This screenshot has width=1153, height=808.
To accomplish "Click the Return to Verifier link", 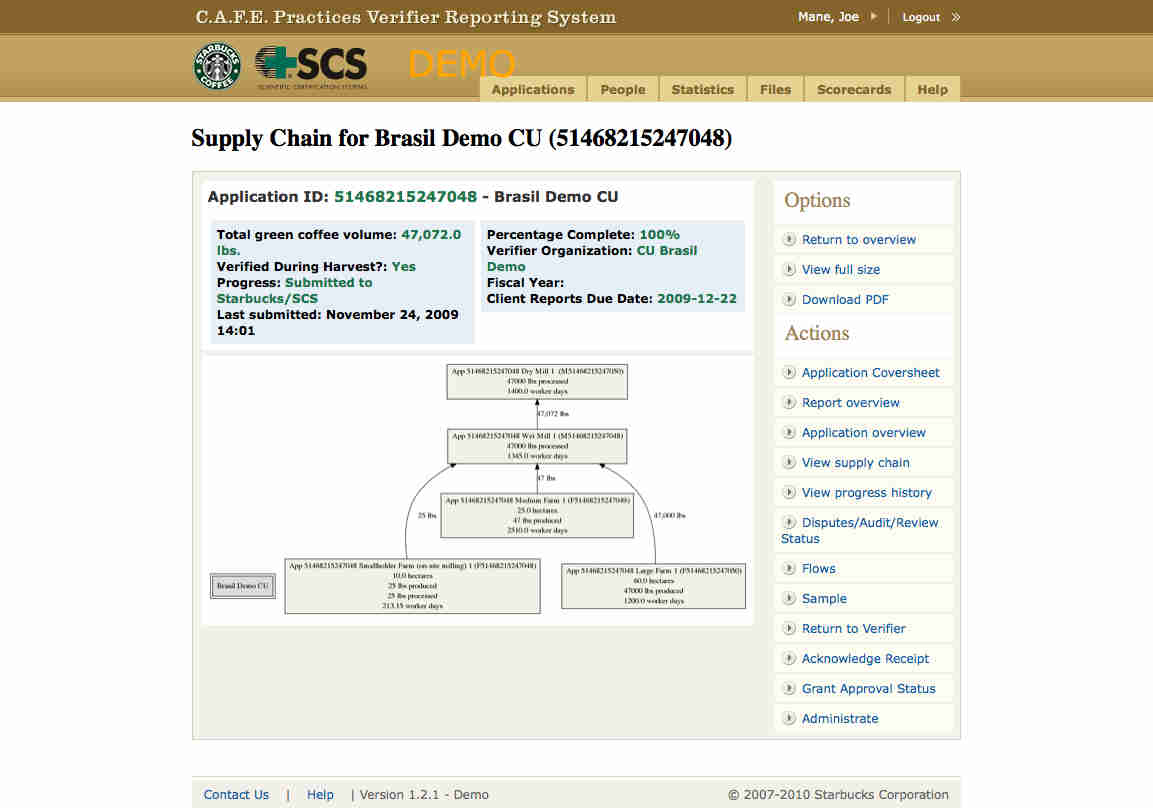I will pyautogui.click(x=854, y=629).
